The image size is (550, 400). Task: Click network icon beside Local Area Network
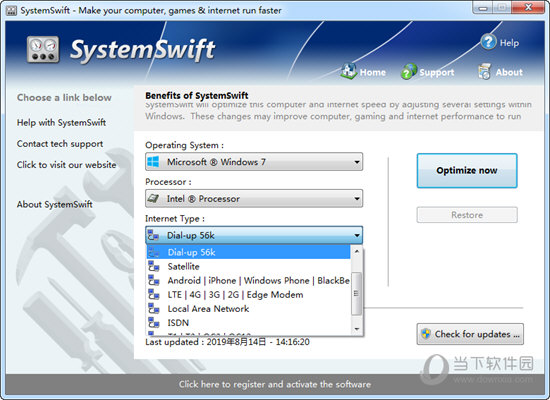154,308
